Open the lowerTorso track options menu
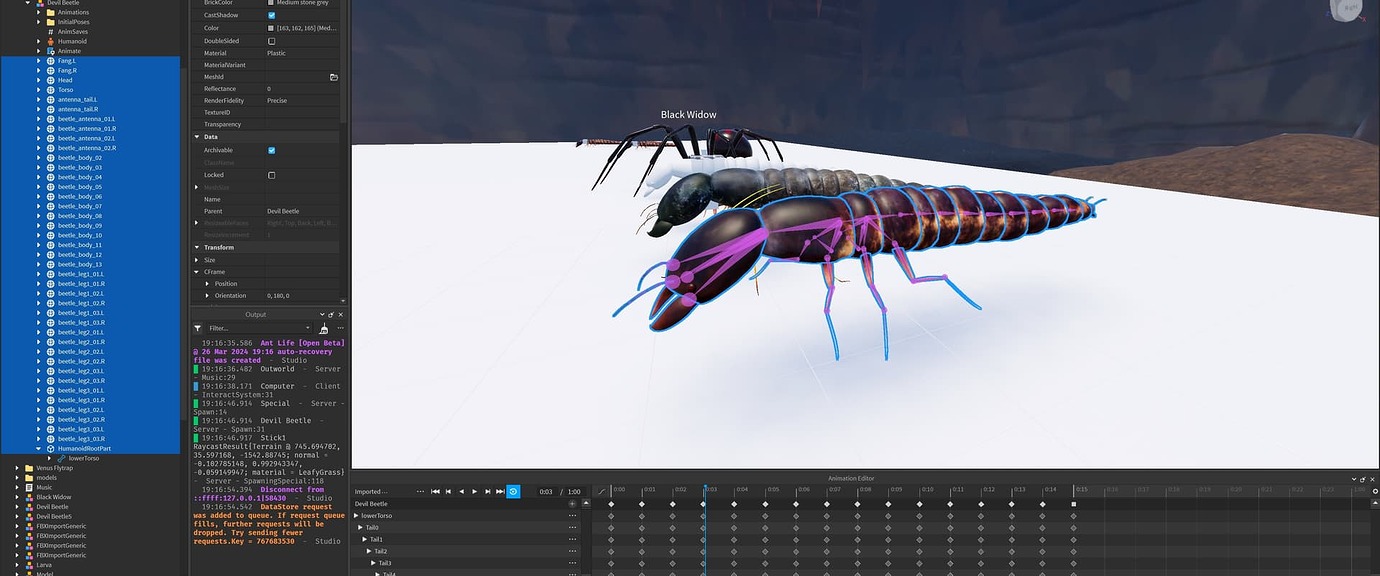 click(572, 516)
